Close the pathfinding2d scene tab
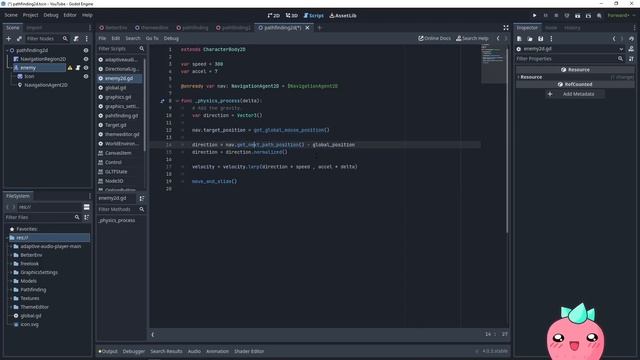 tap(307, 28)
